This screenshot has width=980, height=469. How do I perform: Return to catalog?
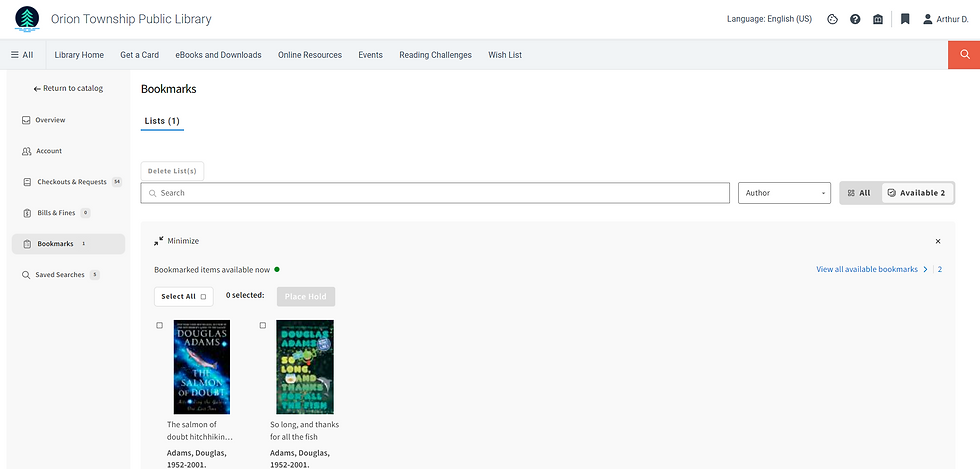click(x=68, y=89)
